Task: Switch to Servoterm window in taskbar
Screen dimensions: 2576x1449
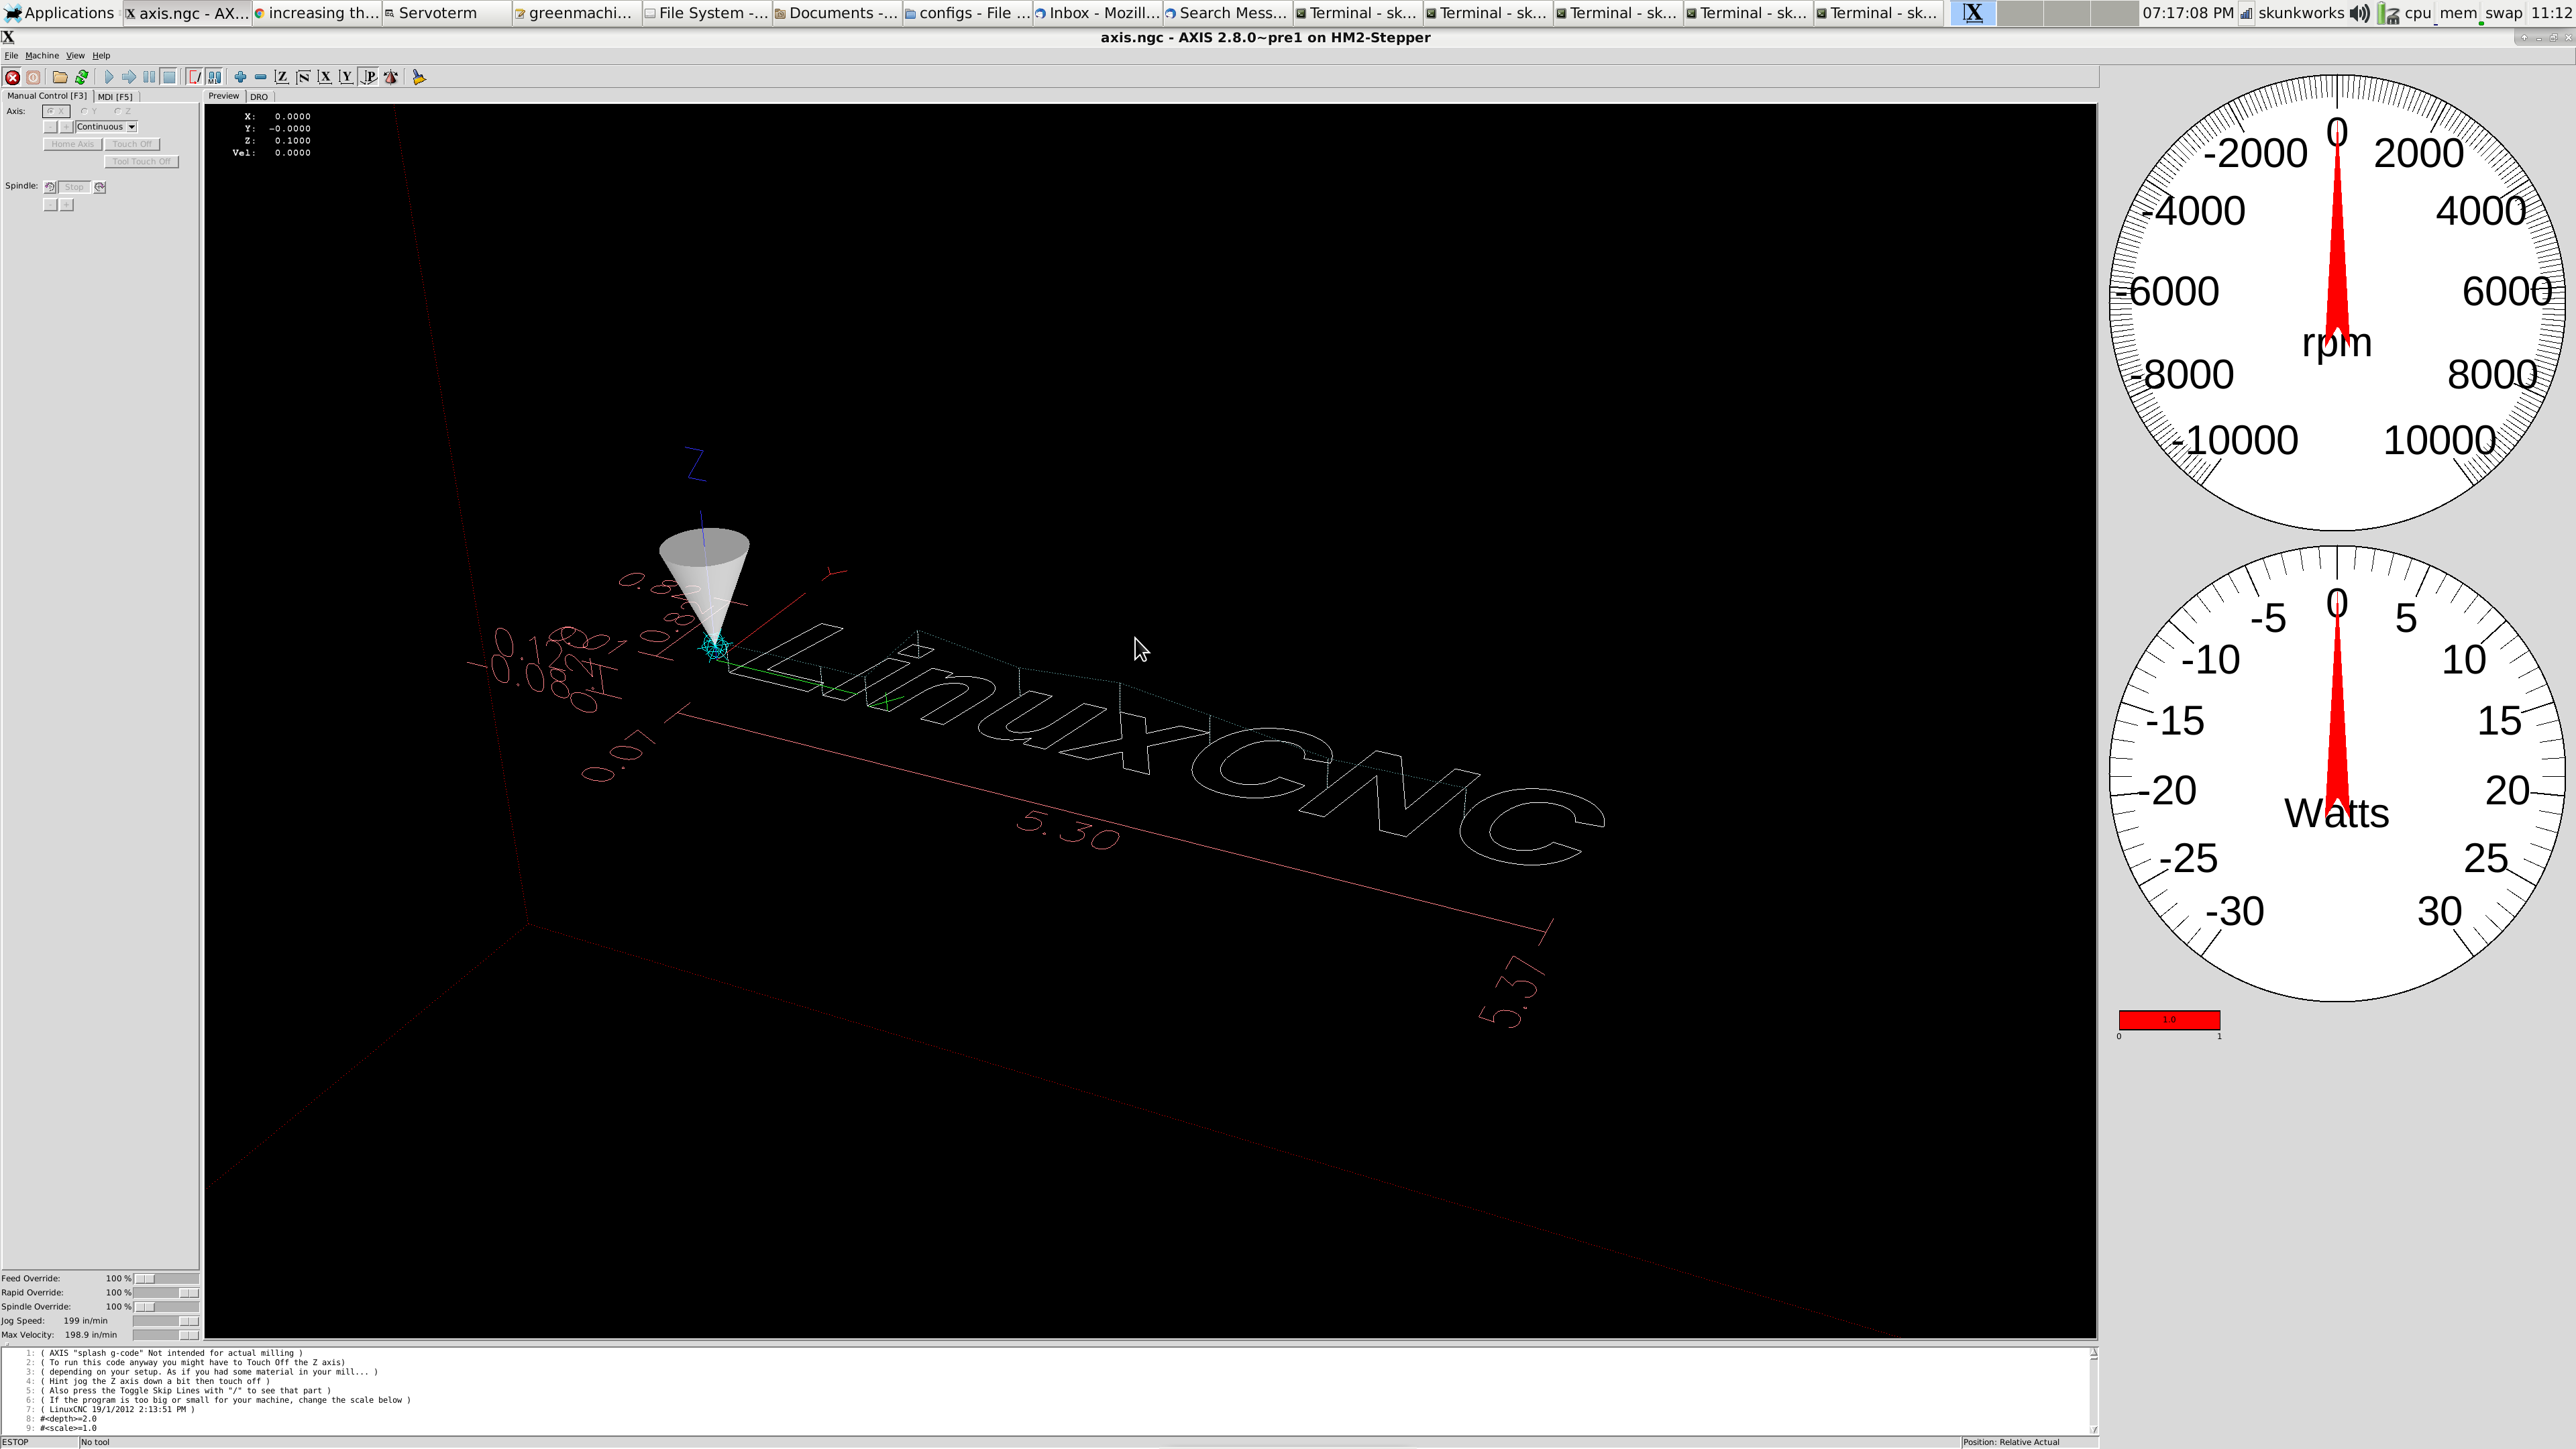Action: click(446, 13)
